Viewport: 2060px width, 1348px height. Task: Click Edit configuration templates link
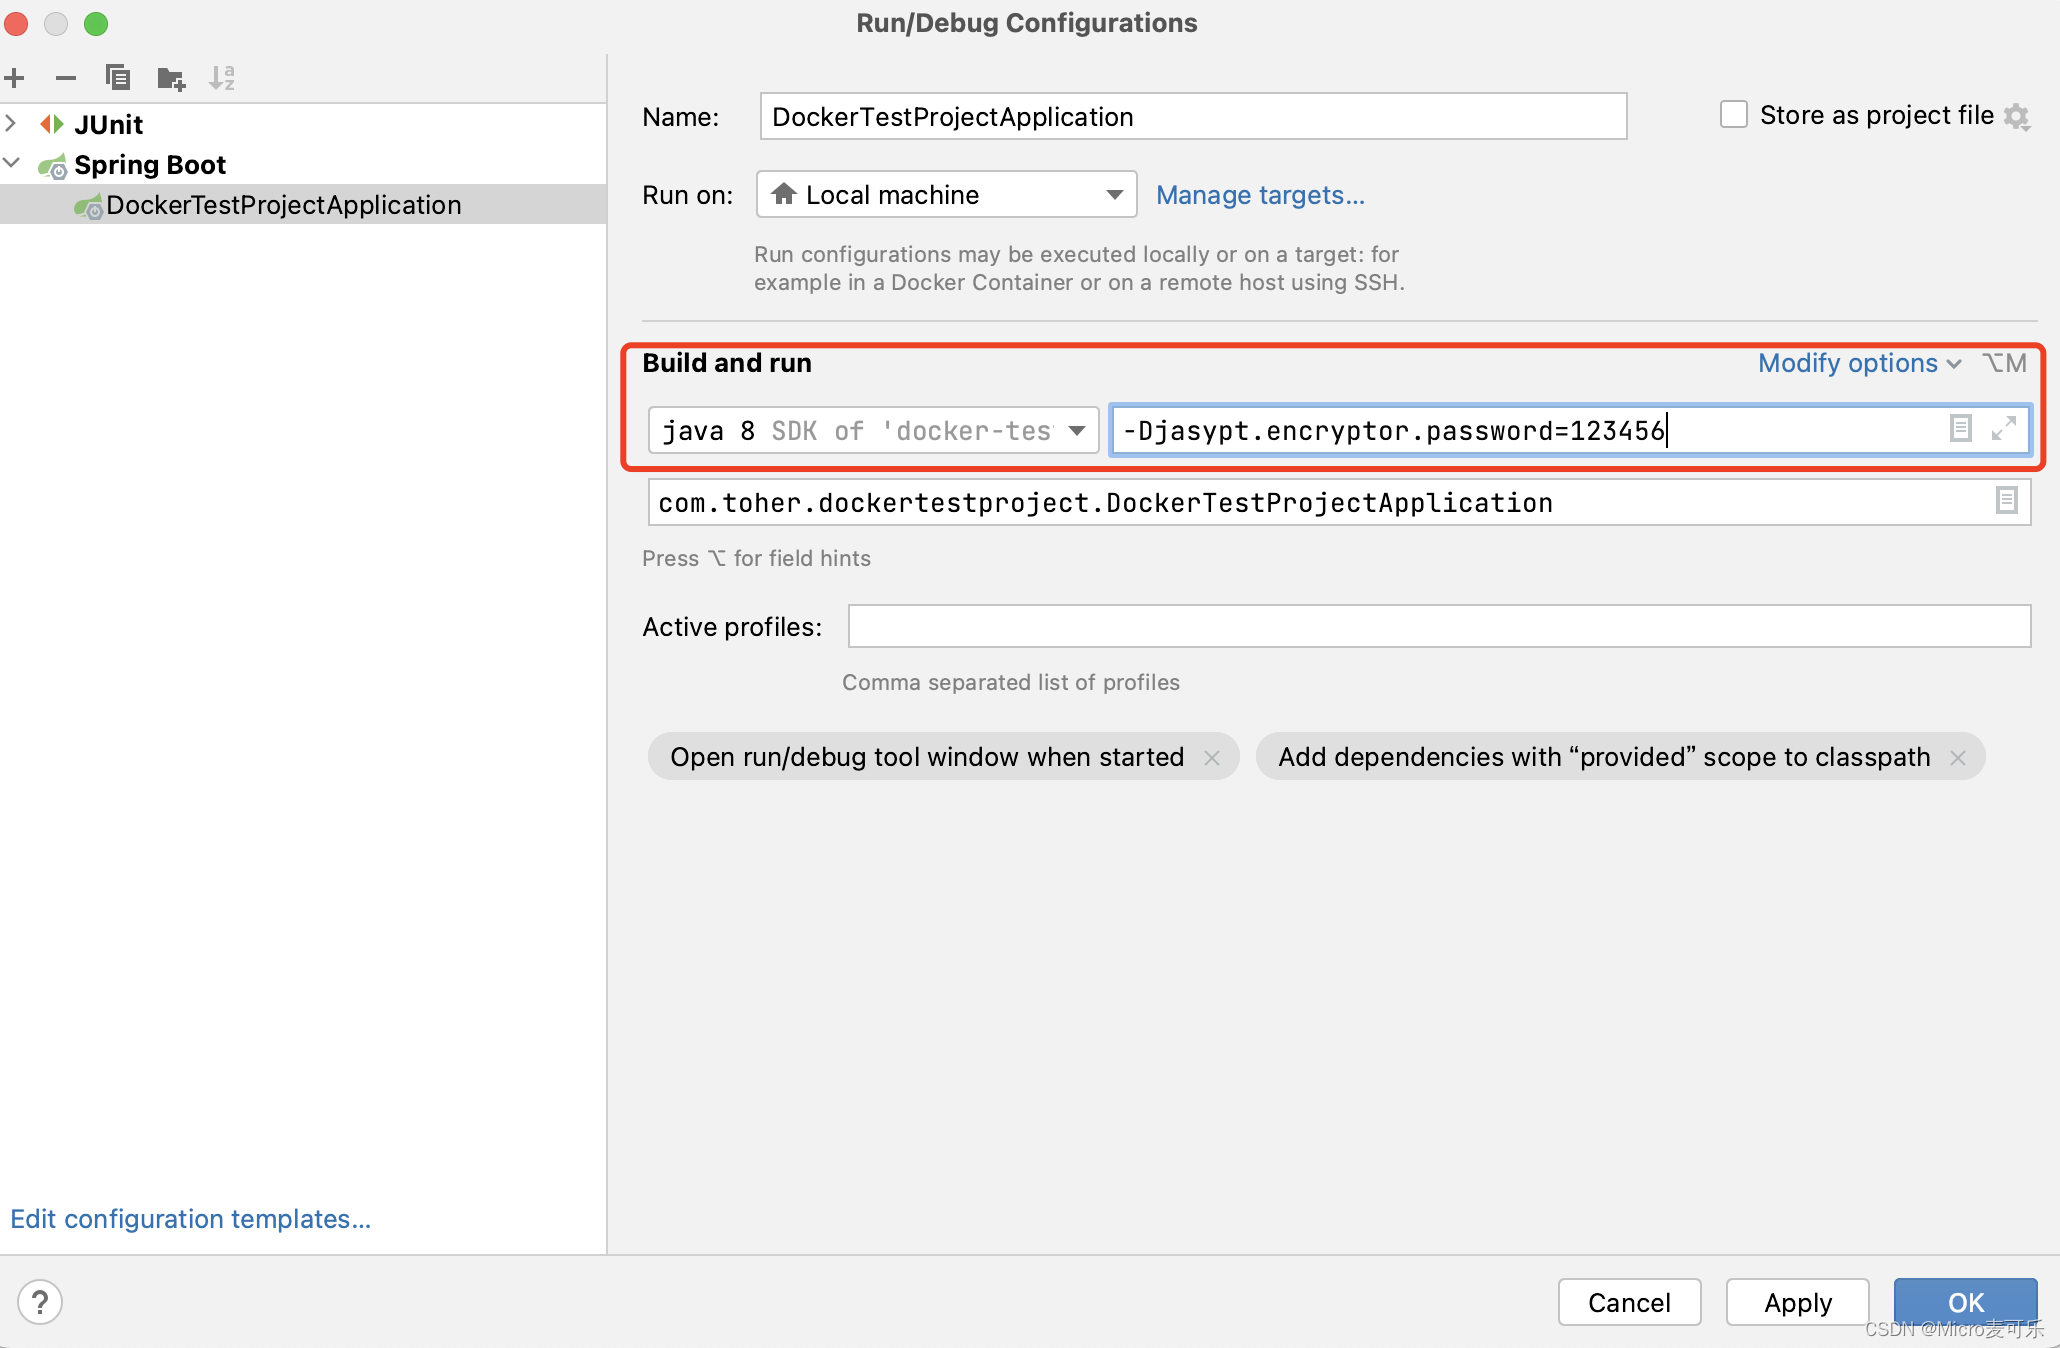pos(192,1219)
